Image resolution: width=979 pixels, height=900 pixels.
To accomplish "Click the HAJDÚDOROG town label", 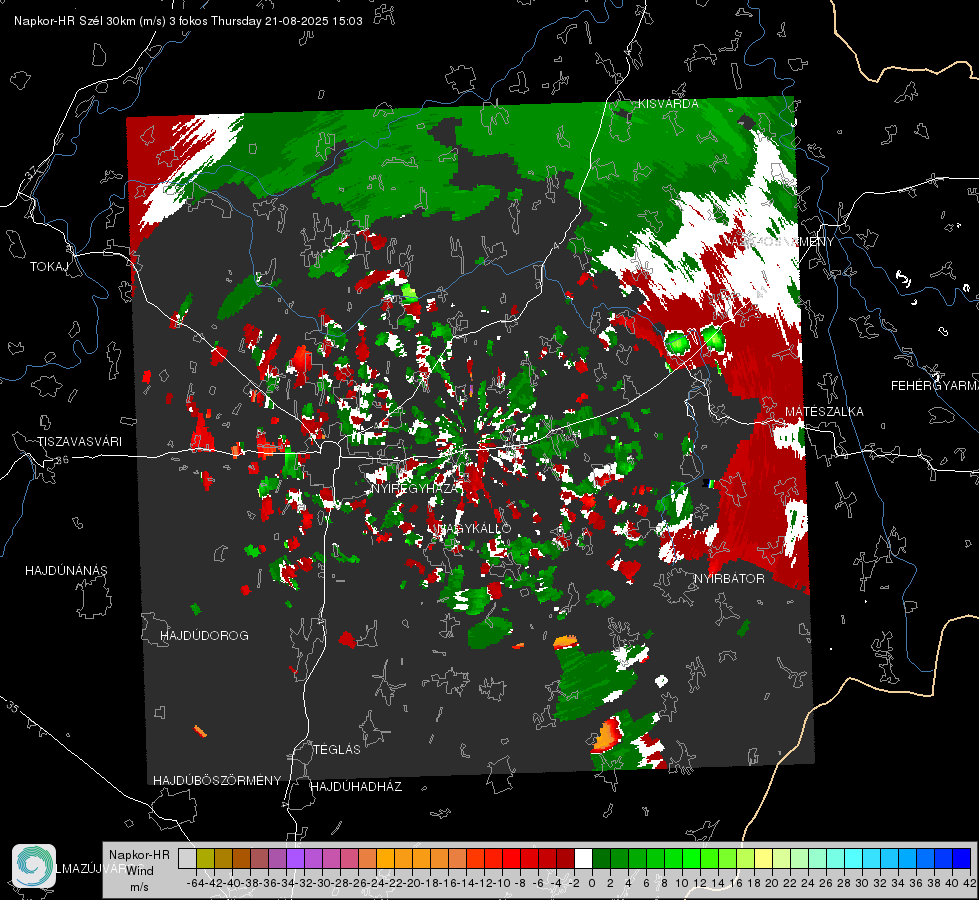I will (204, 635).
